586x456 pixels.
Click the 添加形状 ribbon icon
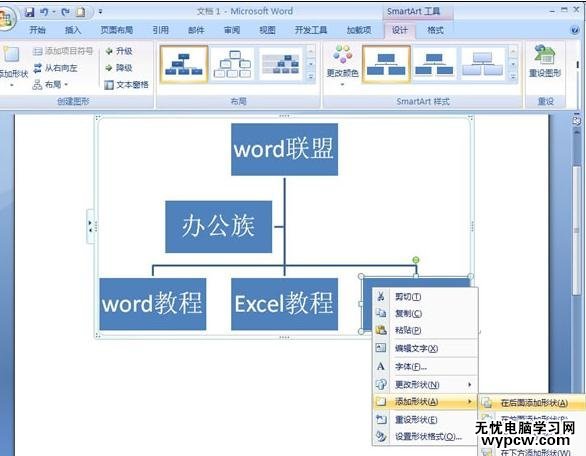click(x=11, y=55)
